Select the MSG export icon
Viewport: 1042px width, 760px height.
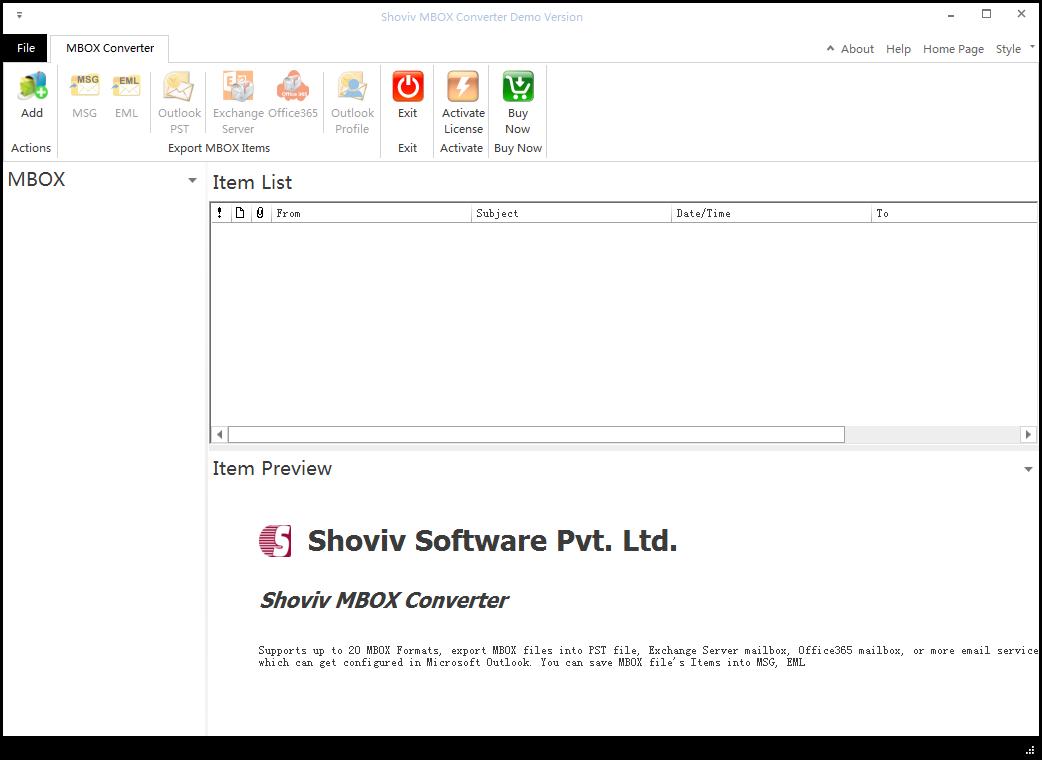point(84,87)
